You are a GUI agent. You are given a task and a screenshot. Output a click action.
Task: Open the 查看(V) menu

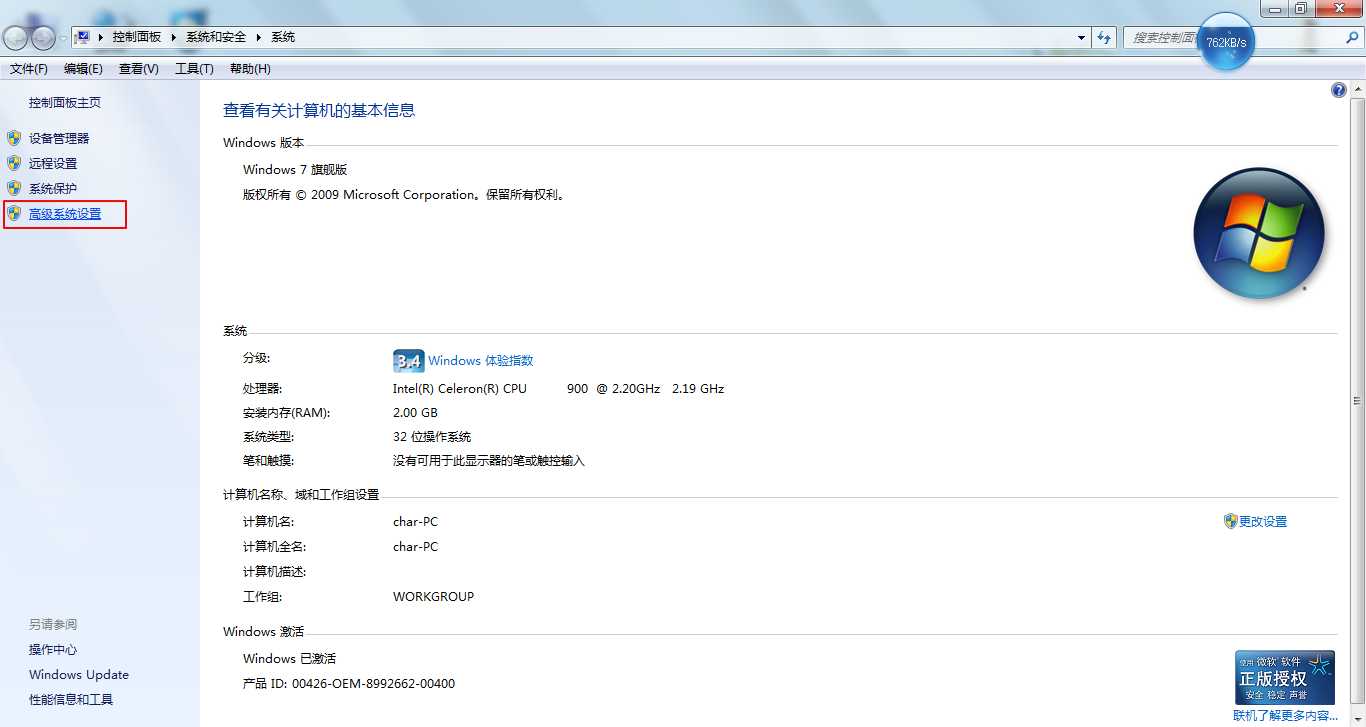[x=139, y=69]
